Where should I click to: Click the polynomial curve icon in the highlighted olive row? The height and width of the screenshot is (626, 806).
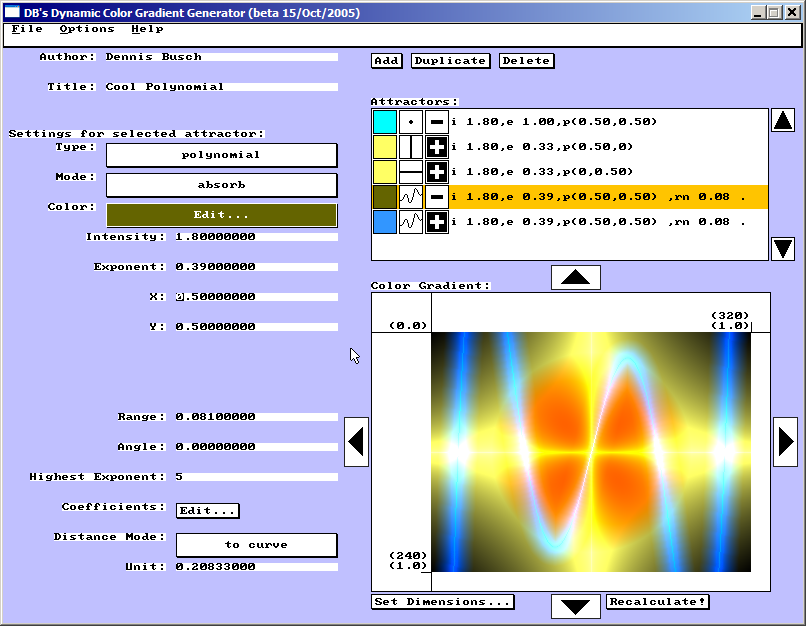point(411,197)
